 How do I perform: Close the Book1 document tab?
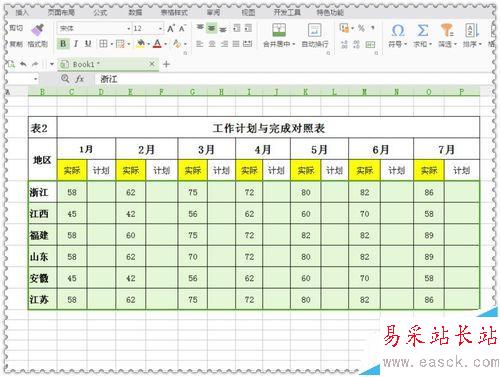152,64
